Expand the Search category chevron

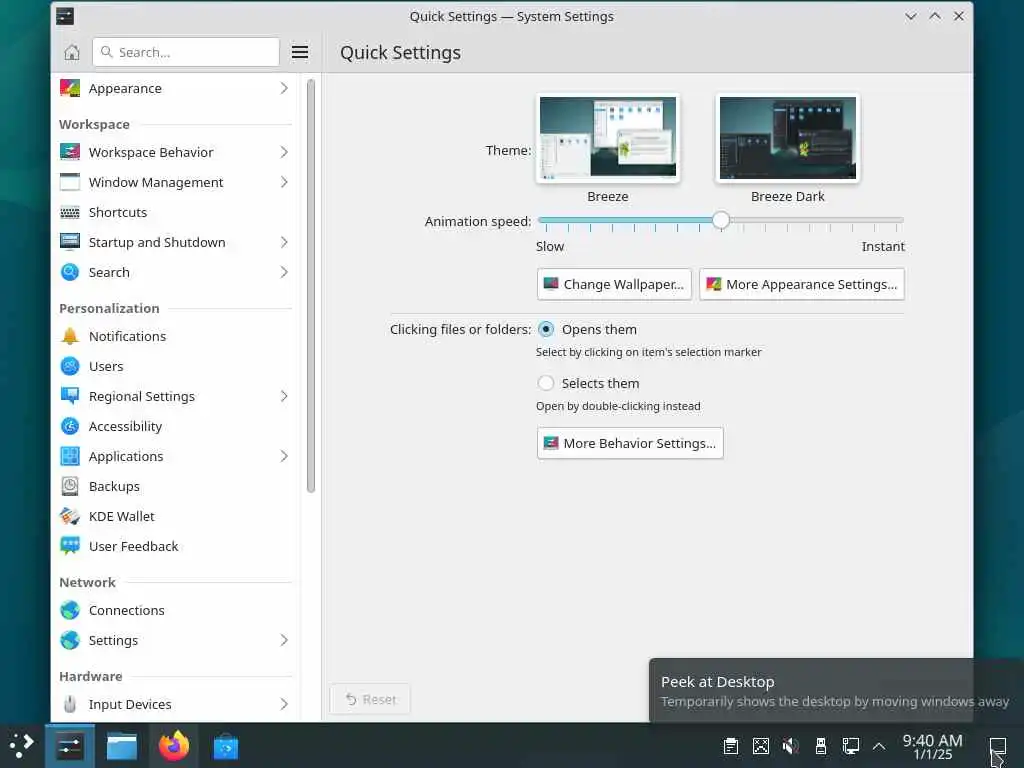(x=284, y=272)
